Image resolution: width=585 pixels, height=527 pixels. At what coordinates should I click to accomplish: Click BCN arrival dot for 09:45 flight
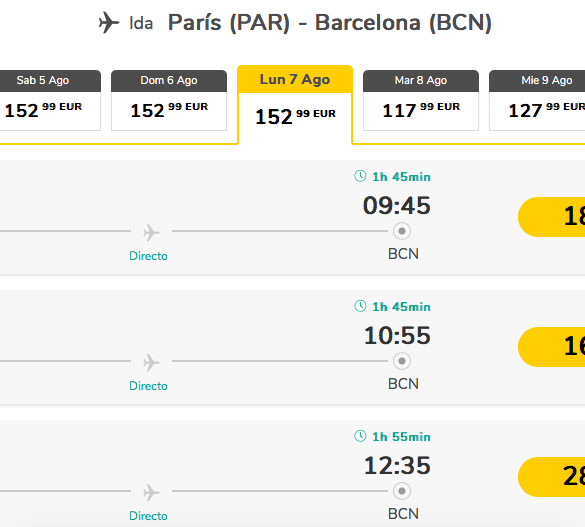coord(402,231)
